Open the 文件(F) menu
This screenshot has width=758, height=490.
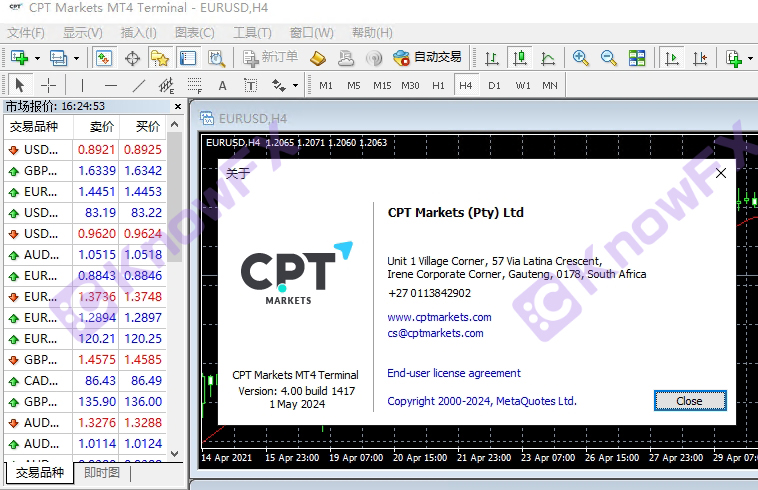(26, 33)
